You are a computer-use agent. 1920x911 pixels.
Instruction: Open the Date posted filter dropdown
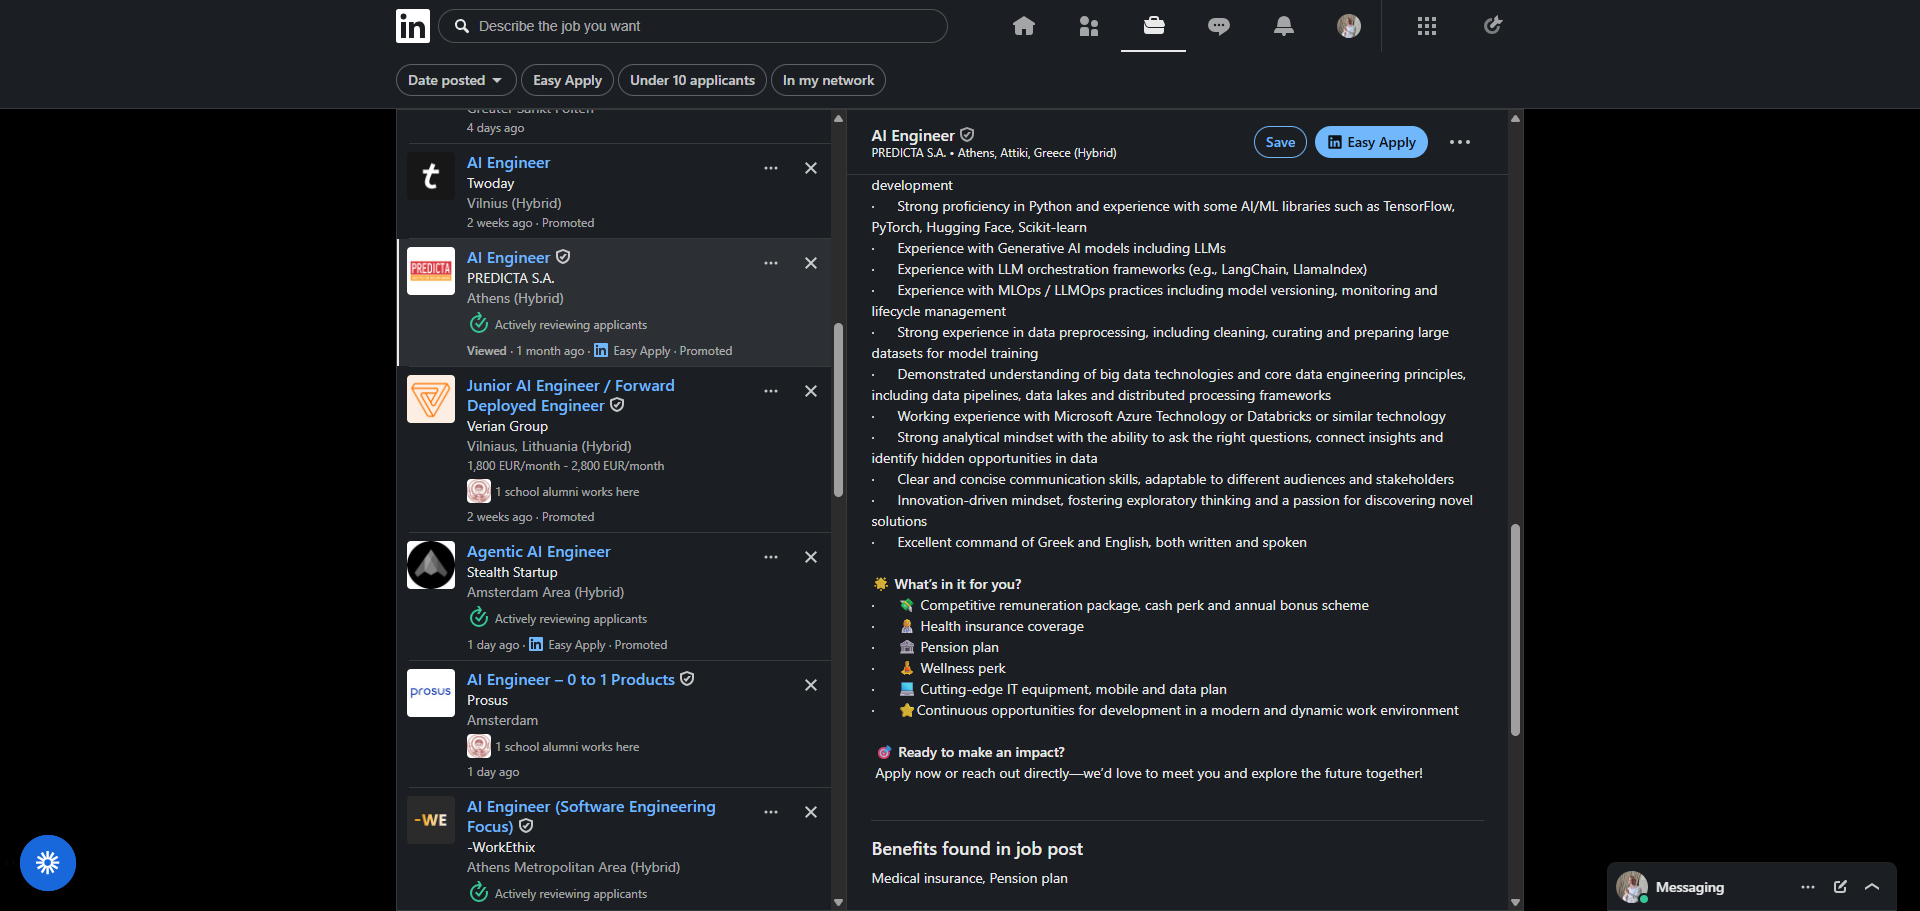pyautogui.click(x=456, y=80)
